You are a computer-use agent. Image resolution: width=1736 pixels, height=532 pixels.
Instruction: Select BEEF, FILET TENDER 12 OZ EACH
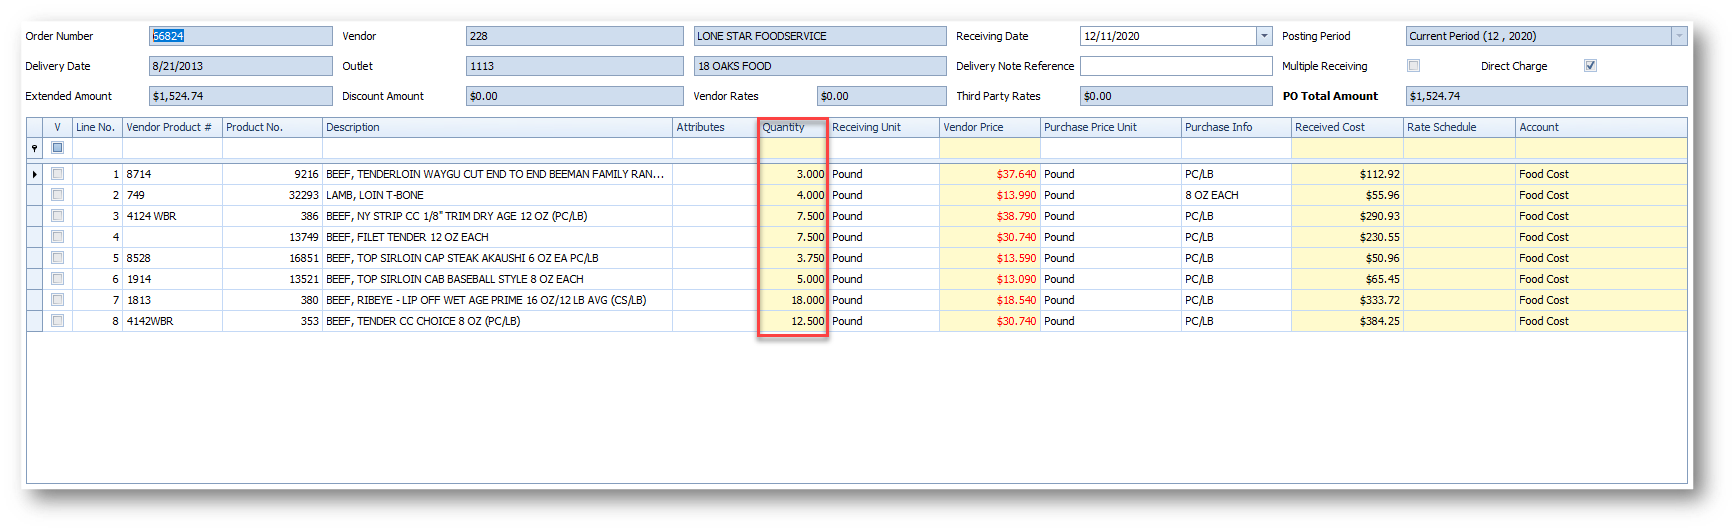(497, 237)
